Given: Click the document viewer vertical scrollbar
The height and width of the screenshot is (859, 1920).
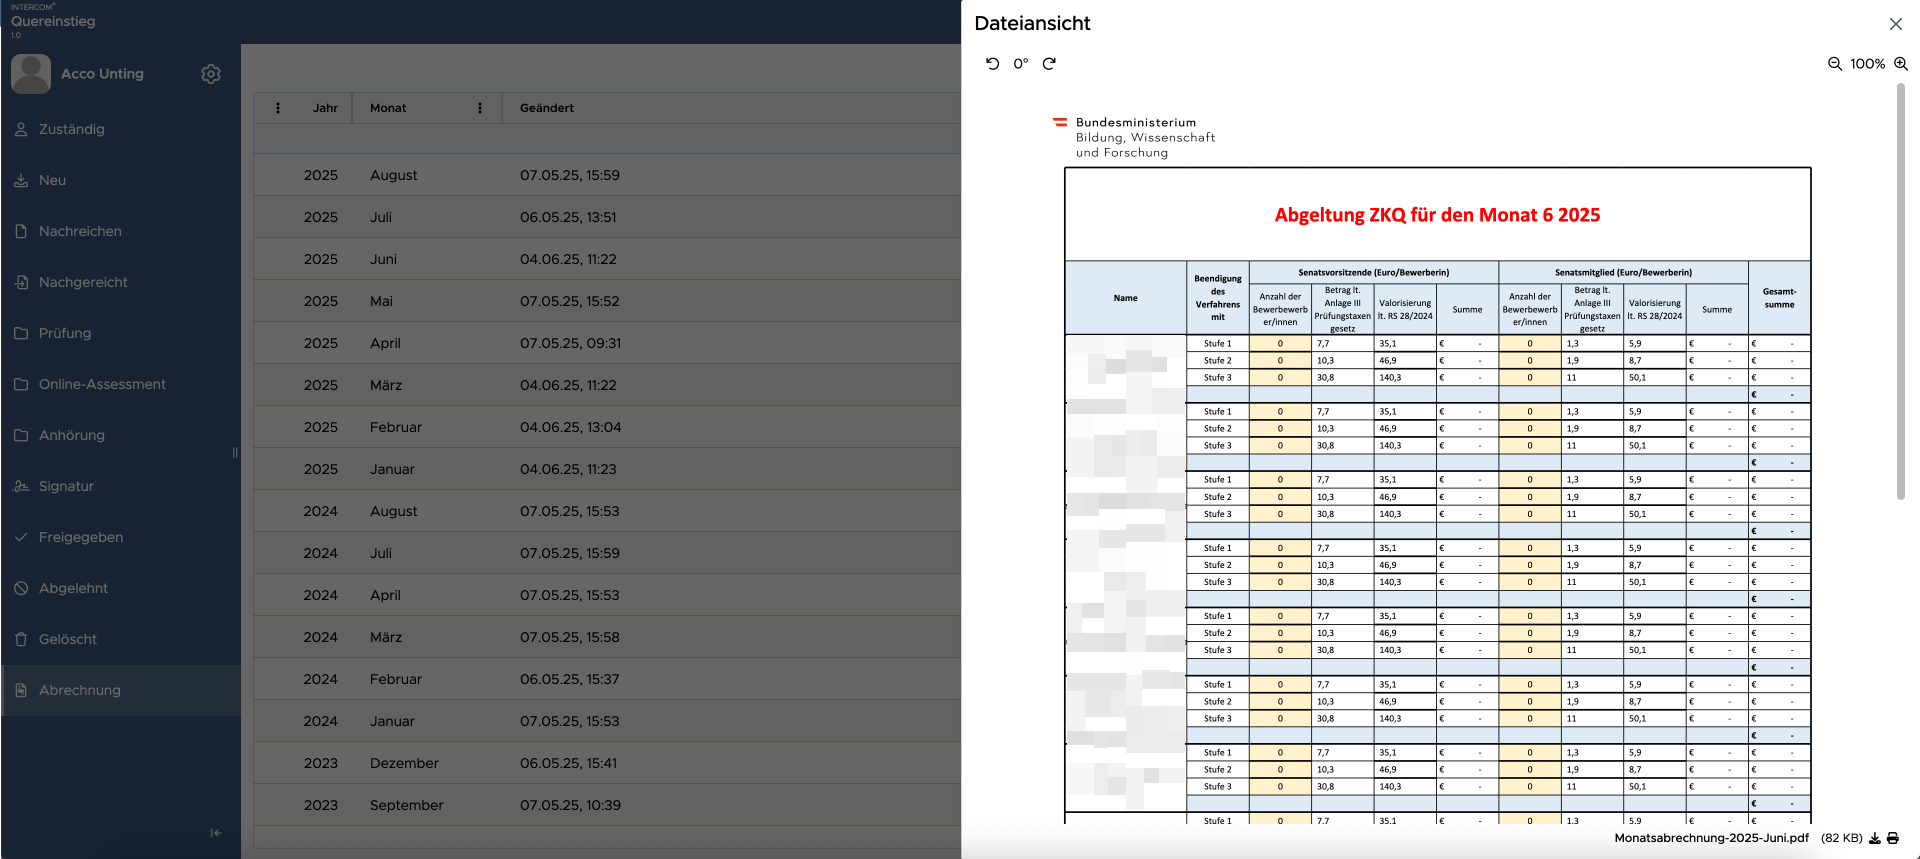Looking at the screenshot, I should coord(1901,292).
